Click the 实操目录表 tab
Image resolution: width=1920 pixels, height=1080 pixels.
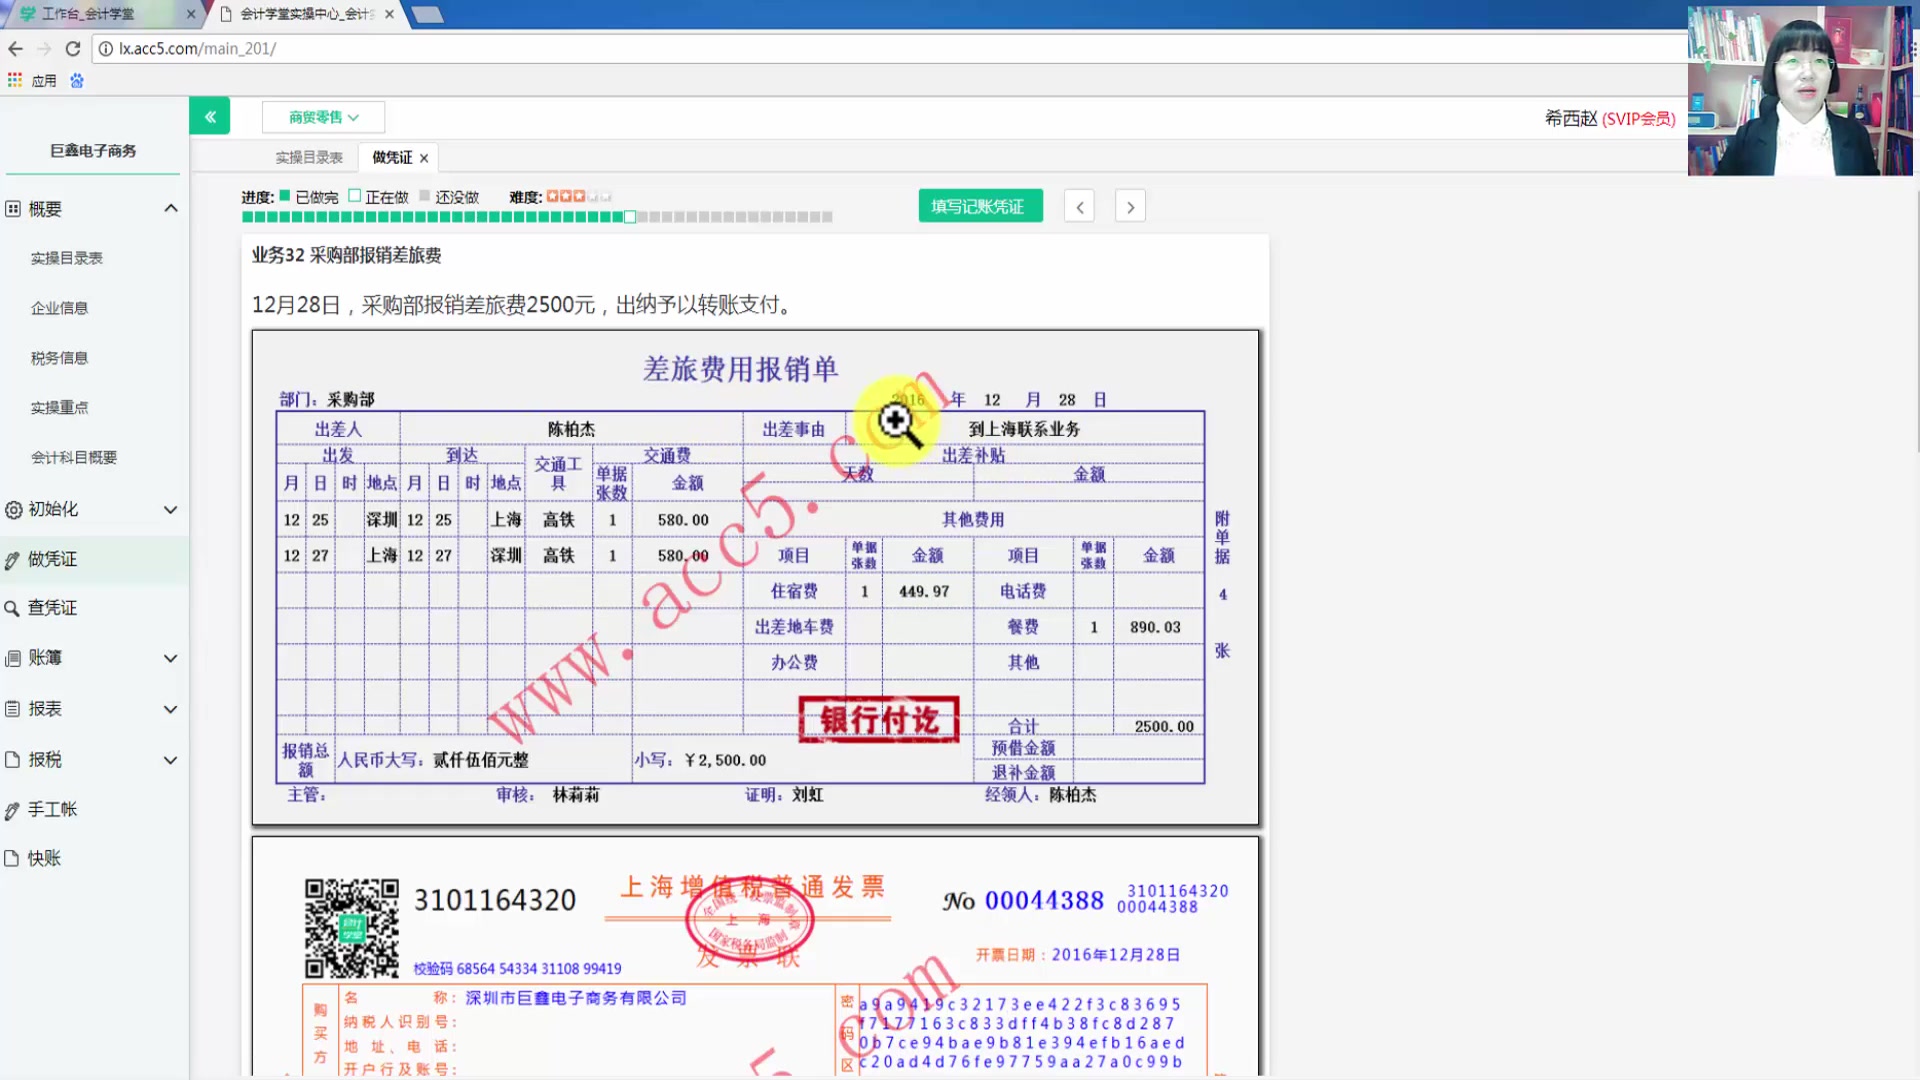pyautogui.click(x=307, y=157)
